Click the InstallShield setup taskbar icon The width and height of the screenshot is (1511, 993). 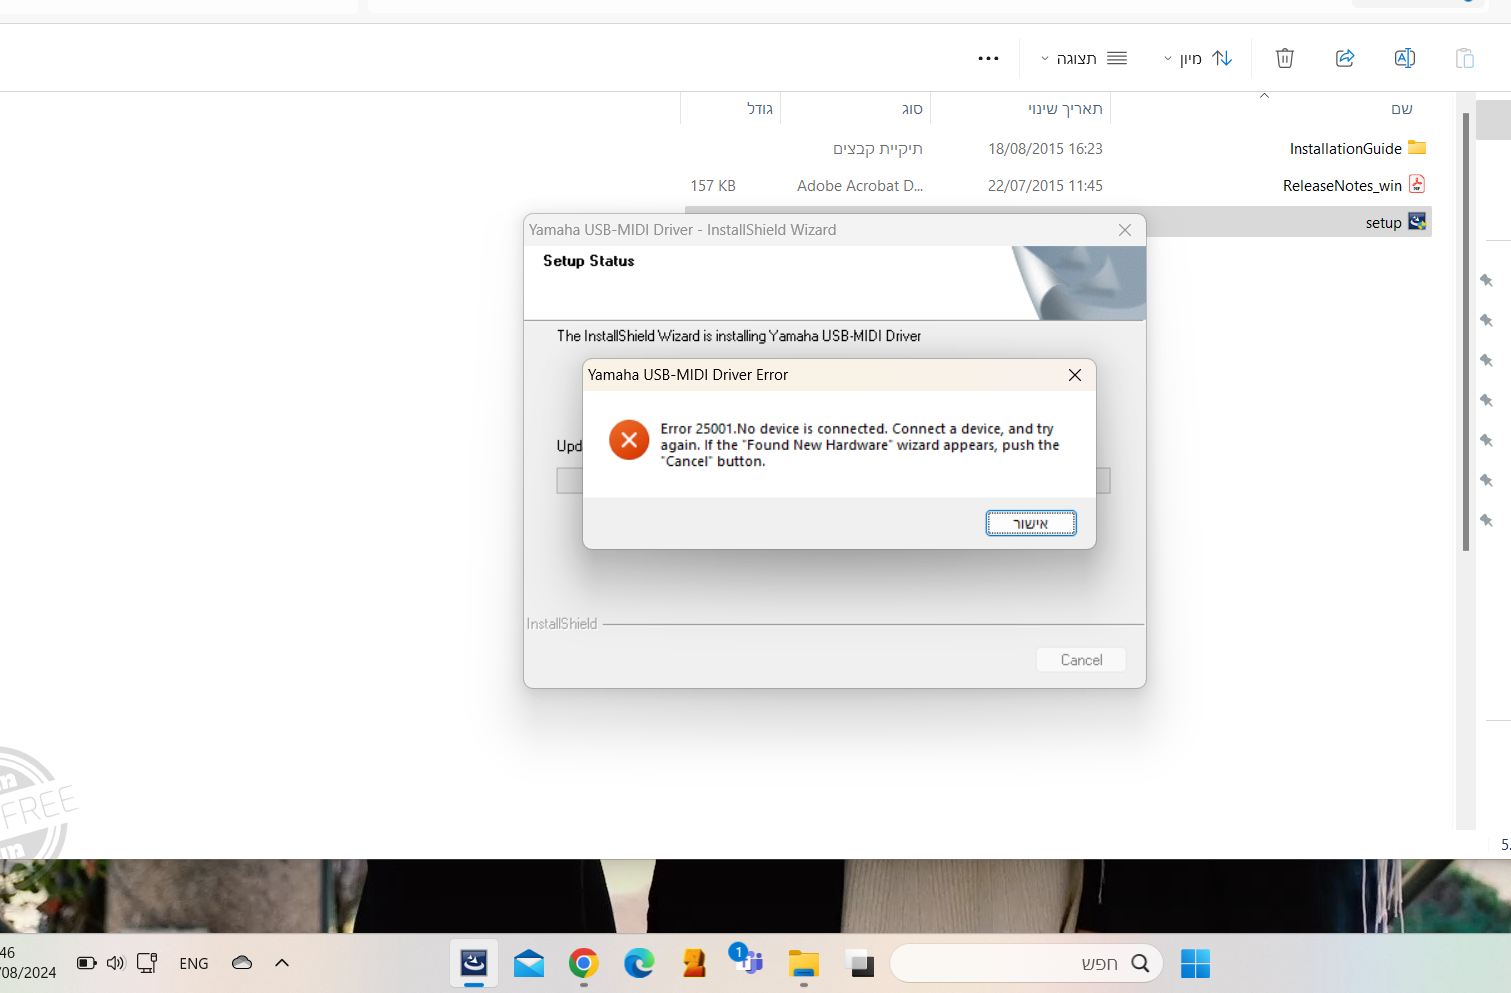[x=474, y=963]
